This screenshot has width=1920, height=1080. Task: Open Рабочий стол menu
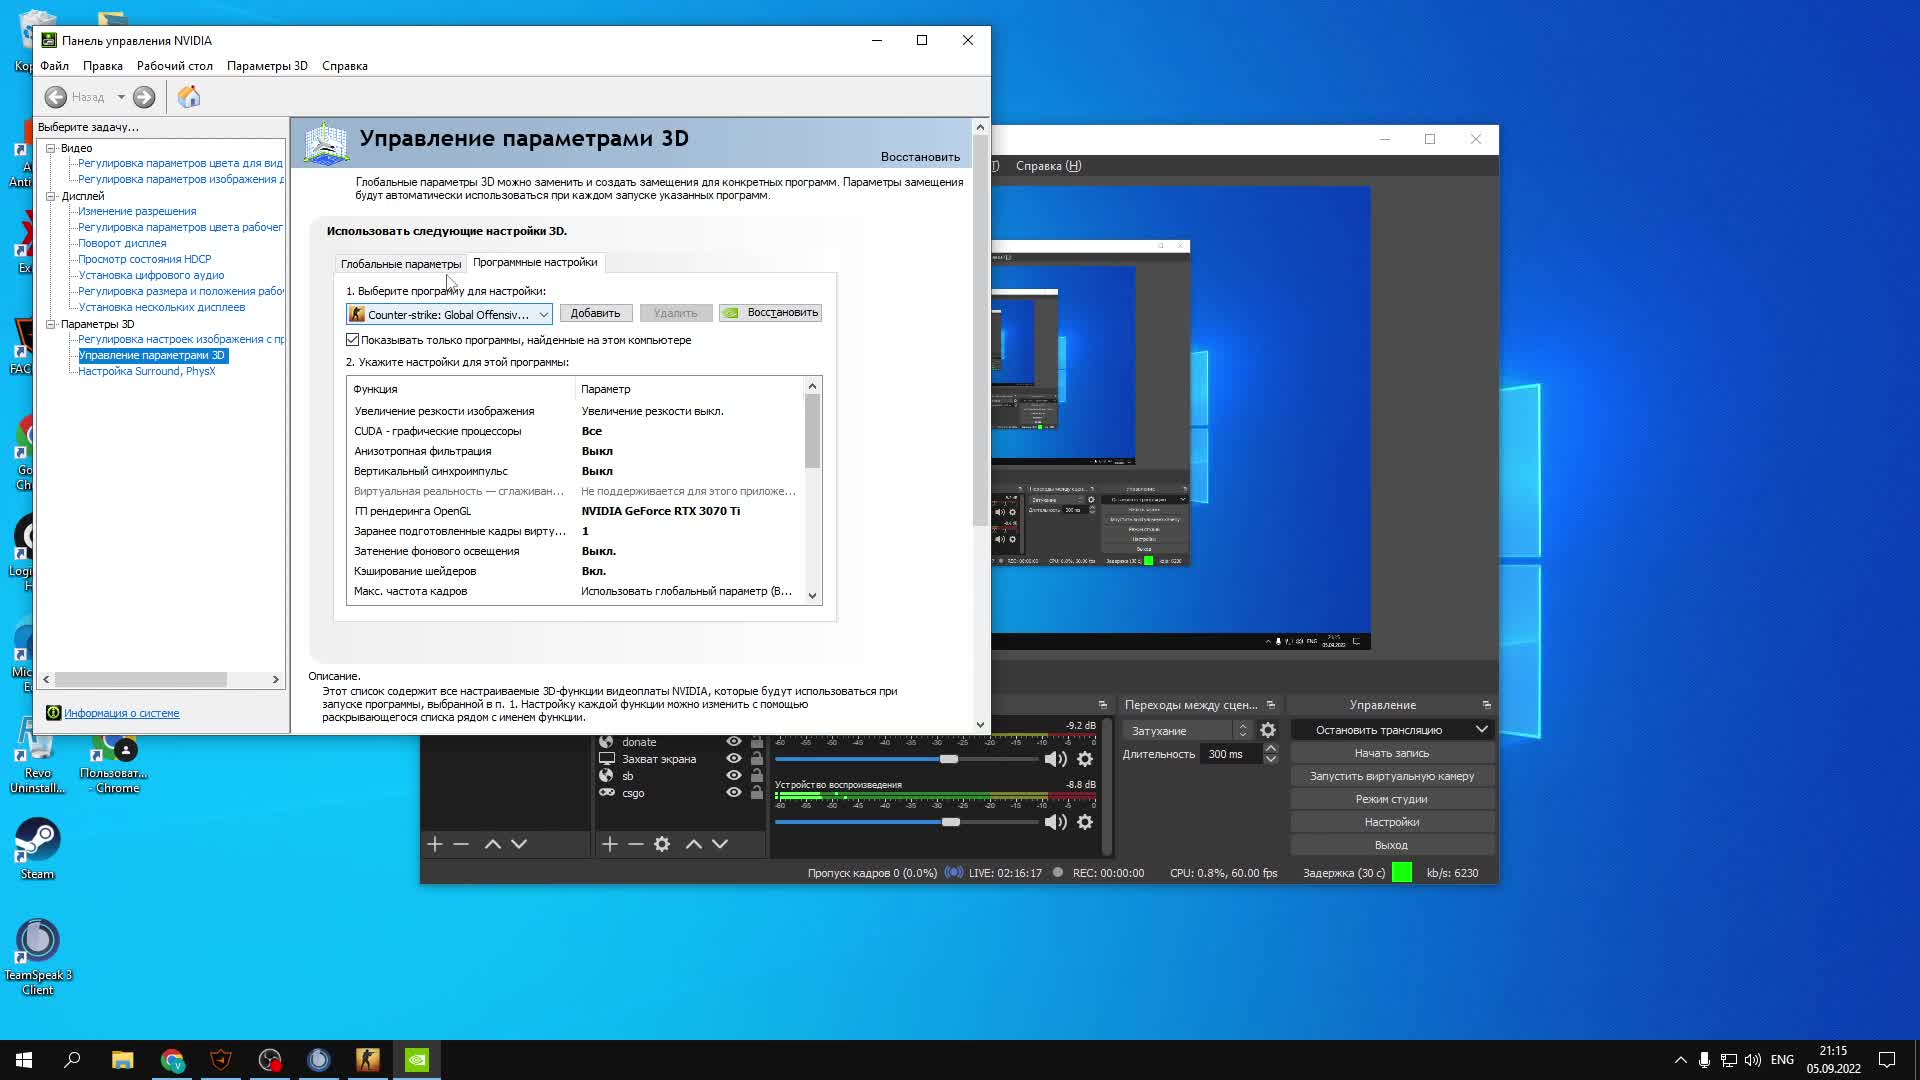(175, 66)
